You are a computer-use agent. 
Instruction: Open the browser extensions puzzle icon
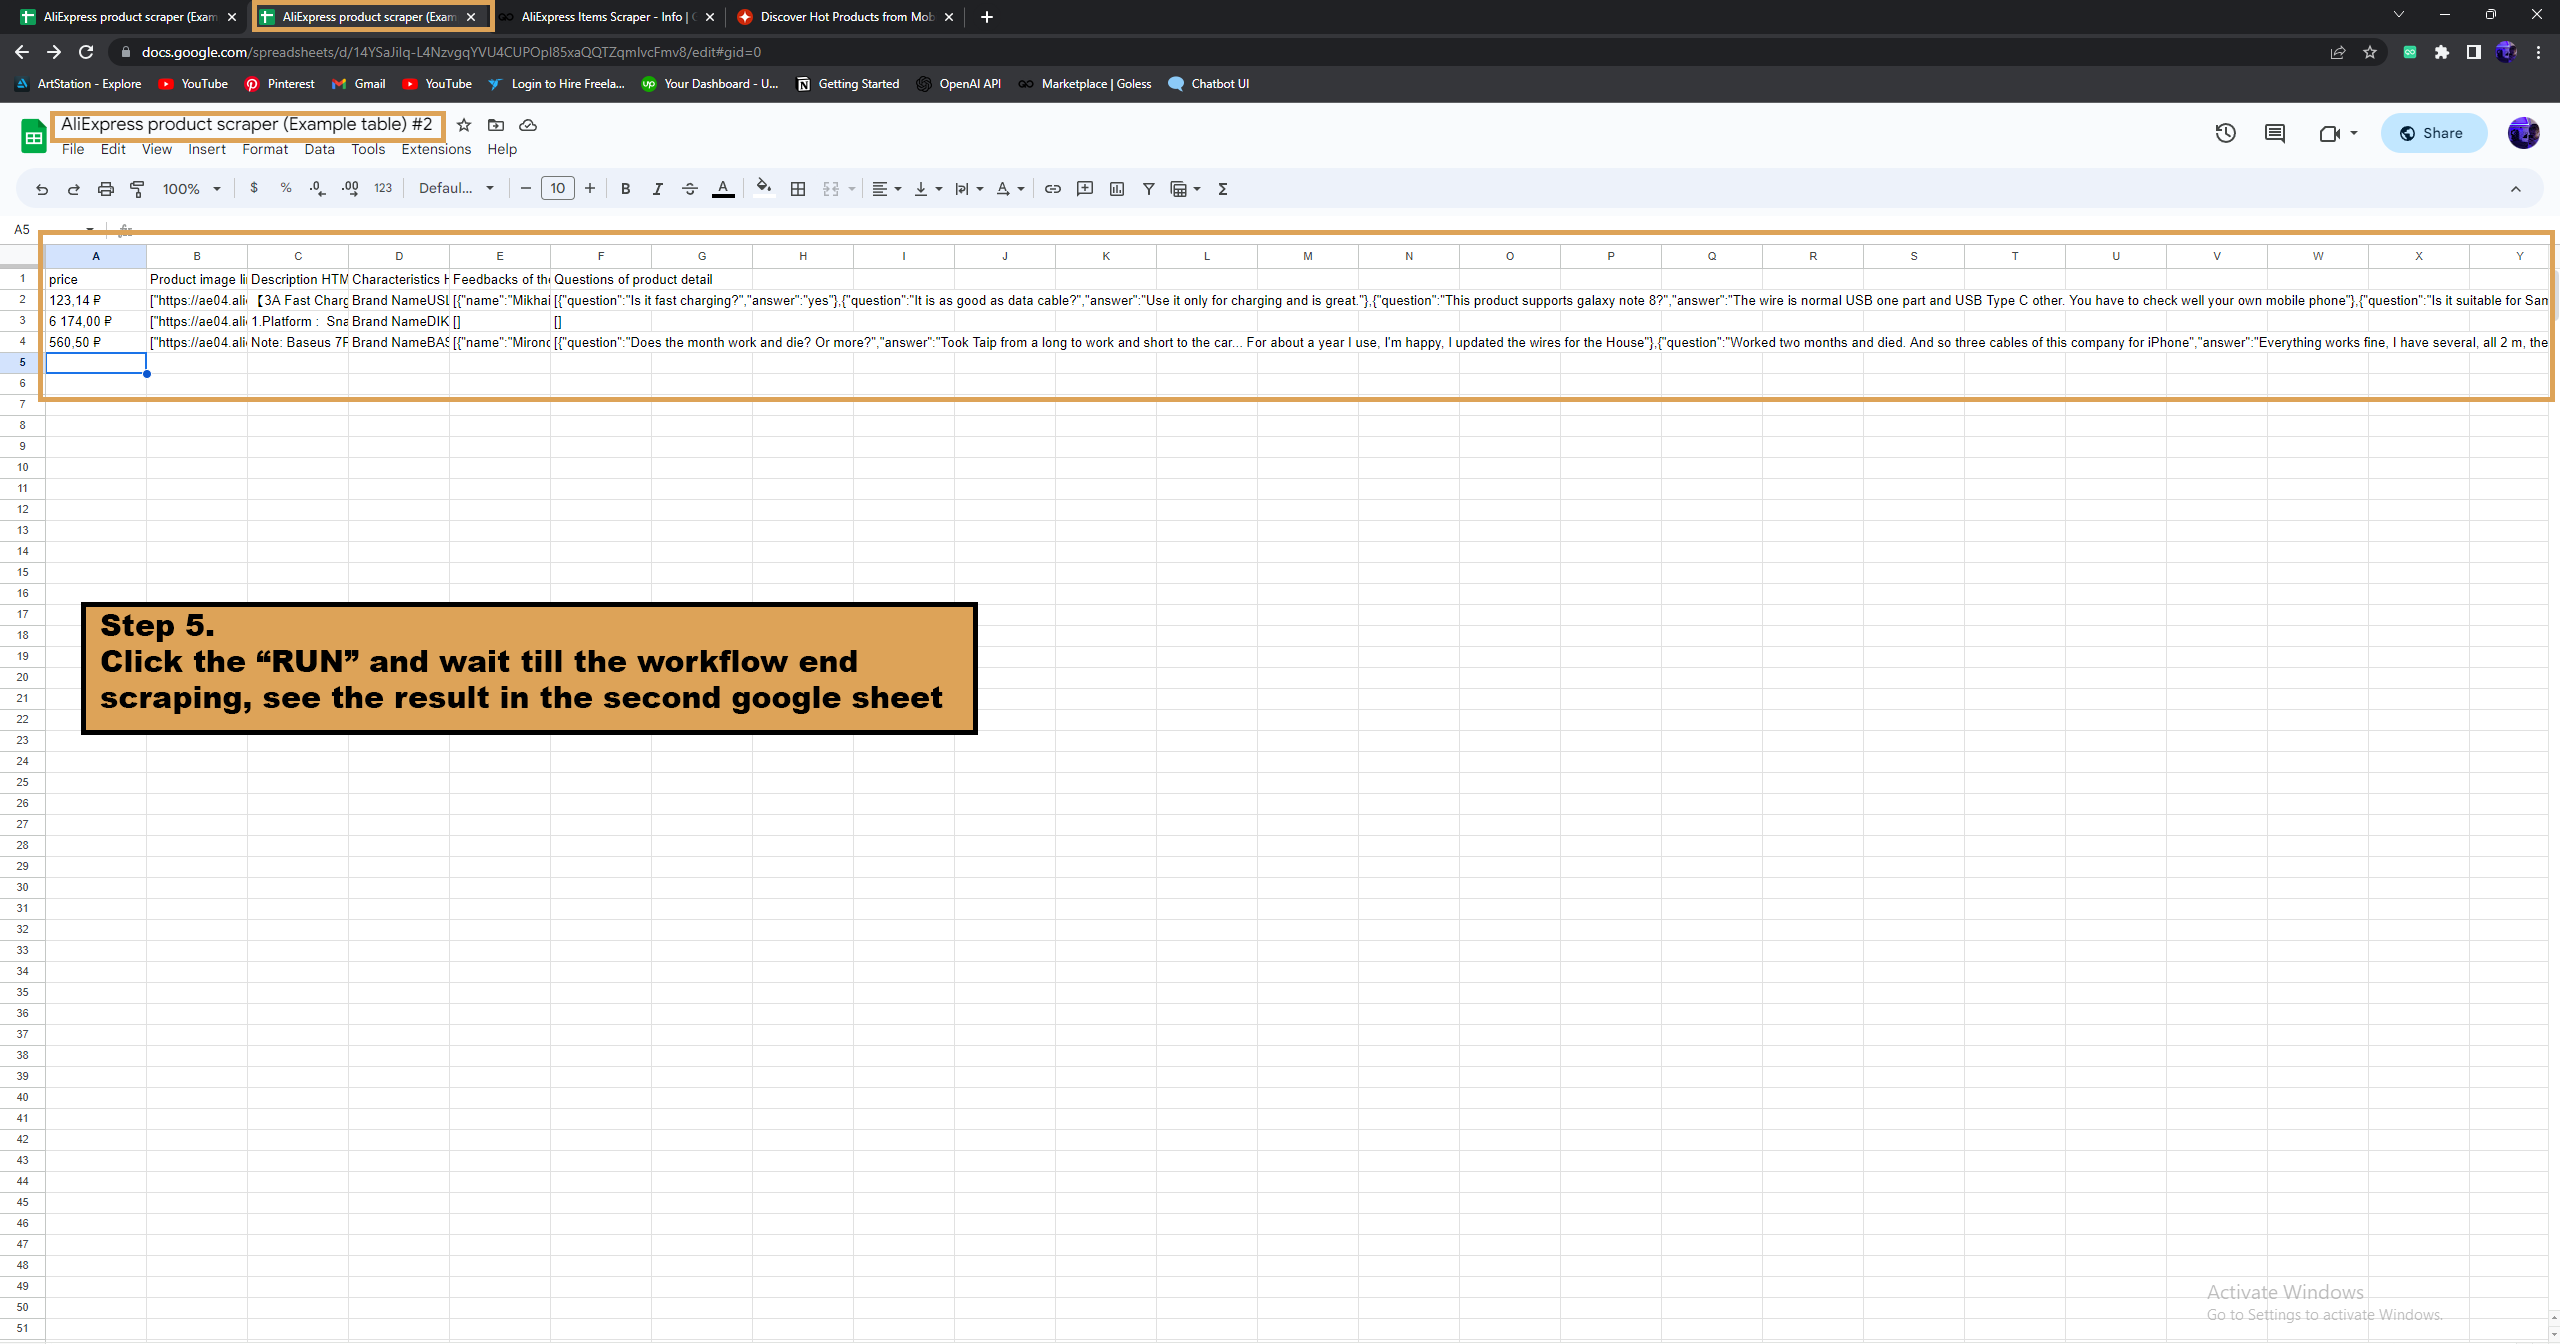pyautogui.click(x=2442, y=52)
